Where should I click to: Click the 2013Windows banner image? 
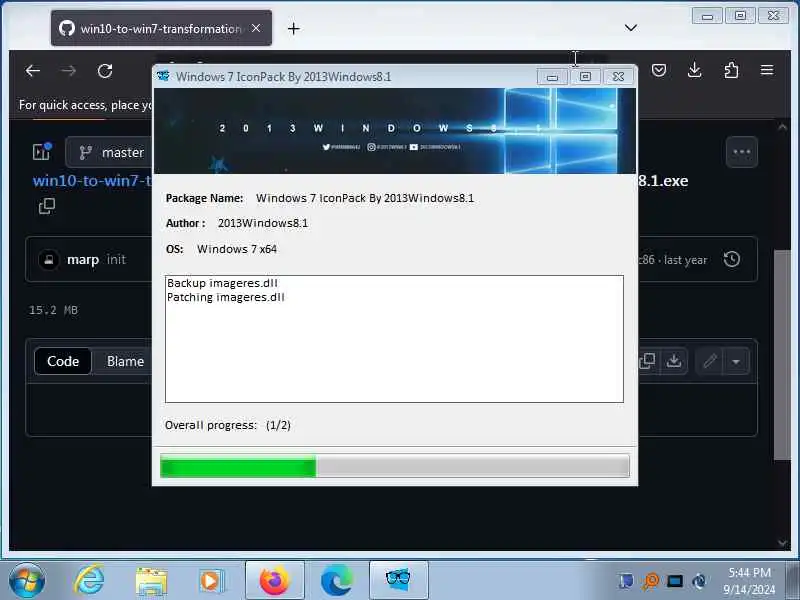(394, 131)
